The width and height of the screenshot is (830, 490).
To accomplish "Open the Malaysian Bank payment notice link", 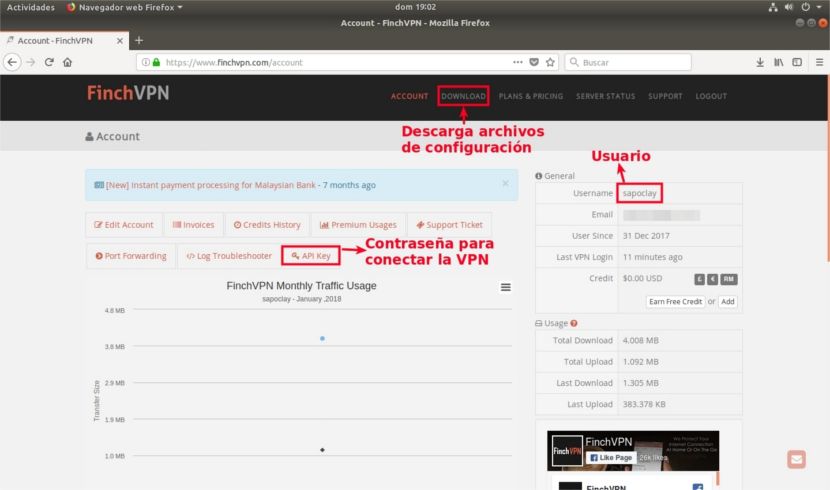I will pos(211,185).
